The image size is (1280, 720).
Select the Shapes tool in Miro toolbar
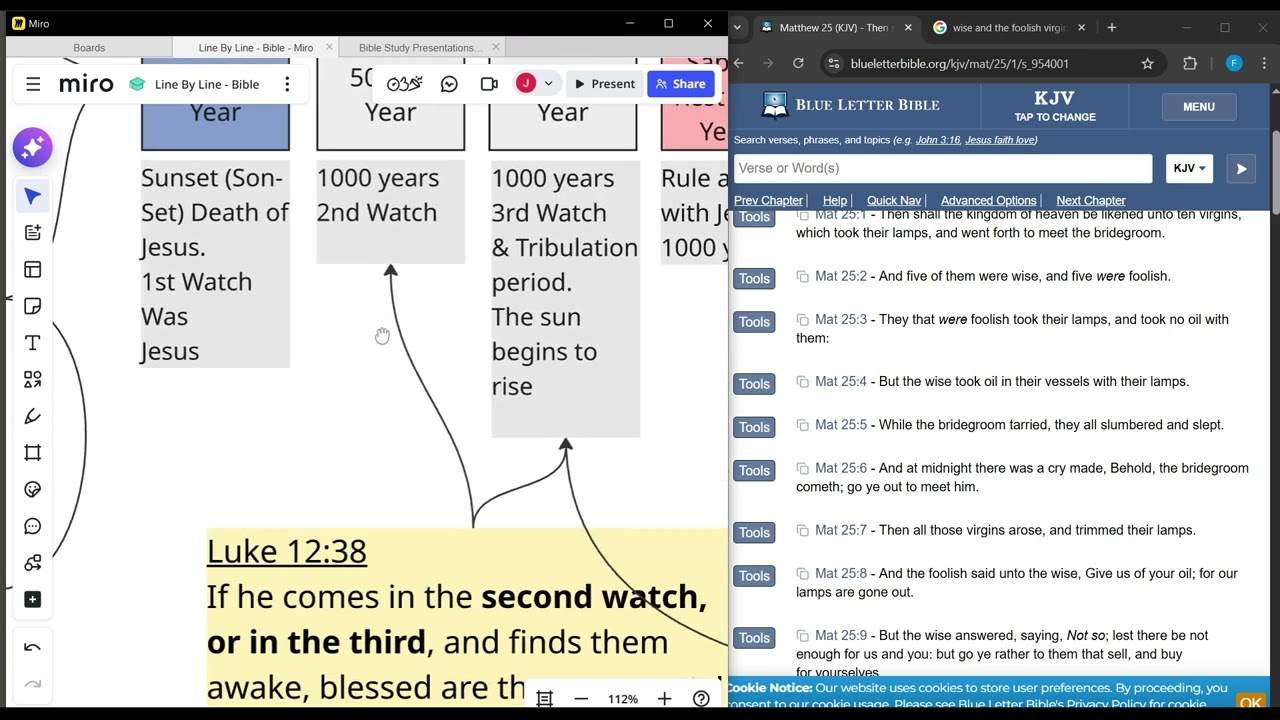(x=32, y=379)
